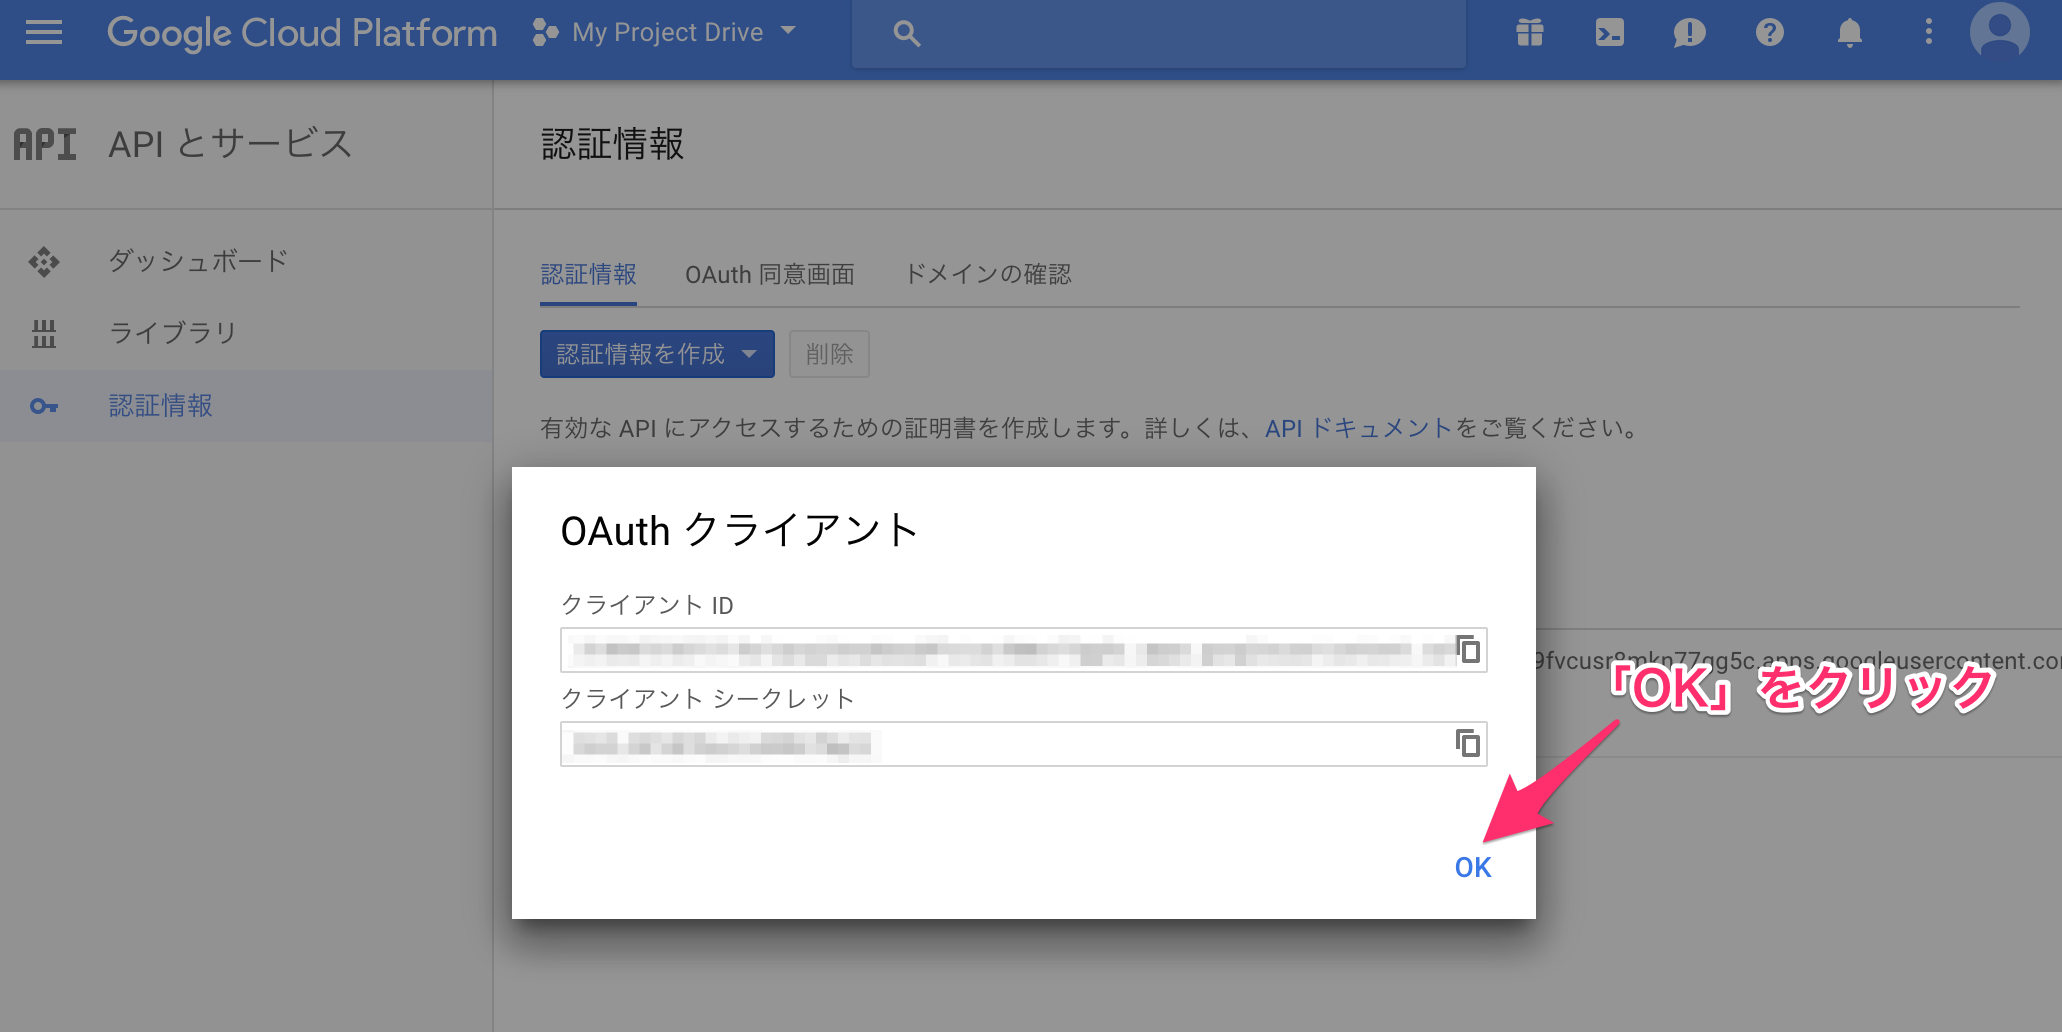
Task: Show notifications bell
Action: pos(1849,33)
